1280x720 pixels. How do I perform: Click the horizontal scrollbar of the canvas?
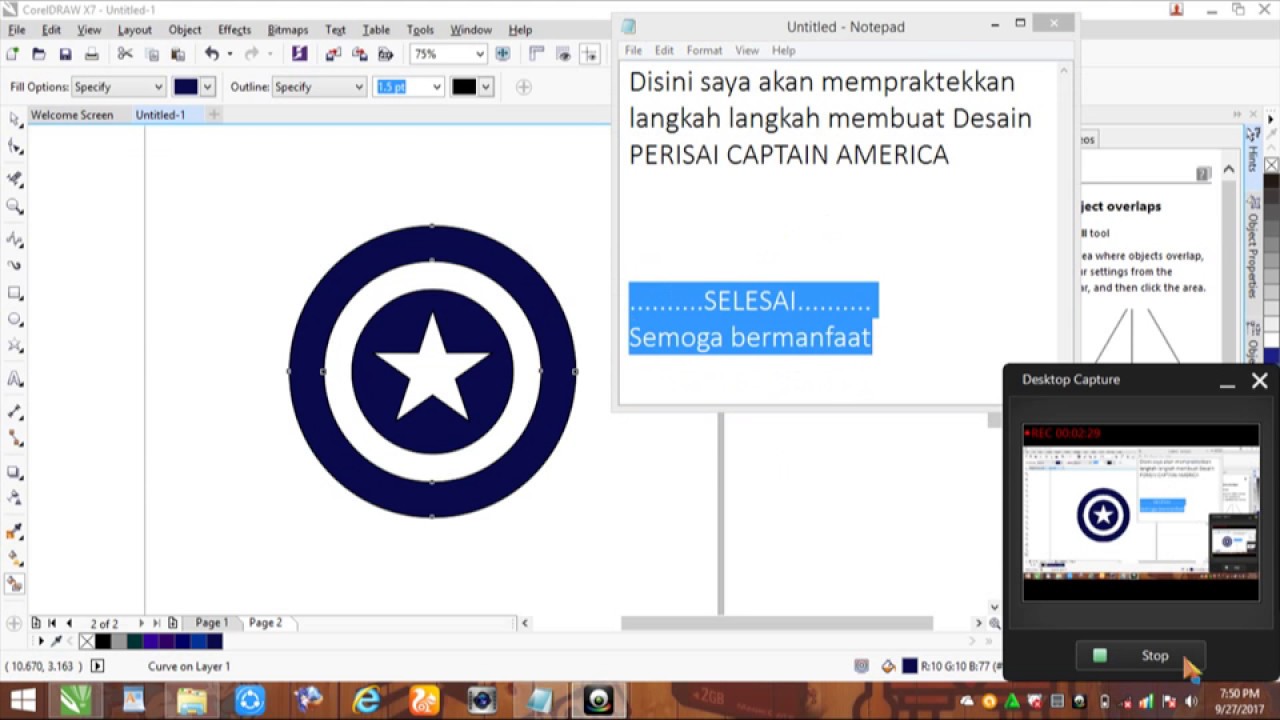point(776,623)
